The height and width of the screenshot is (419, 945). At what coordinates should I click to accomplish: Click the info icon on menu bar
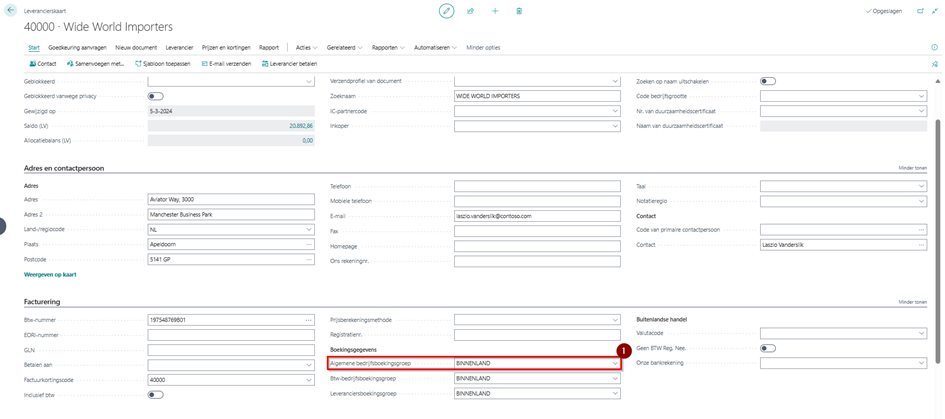coord(934,47)
